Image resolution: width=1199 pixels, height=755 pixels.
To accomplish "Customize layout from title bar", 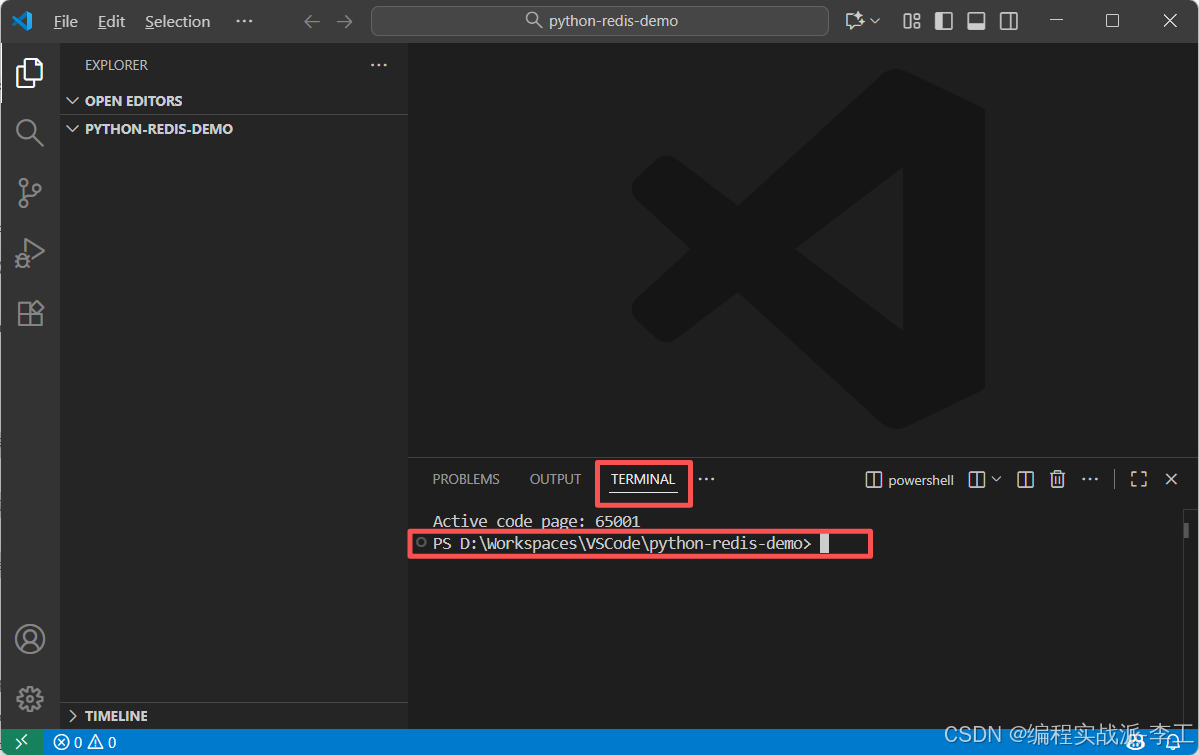I will 911,21.
